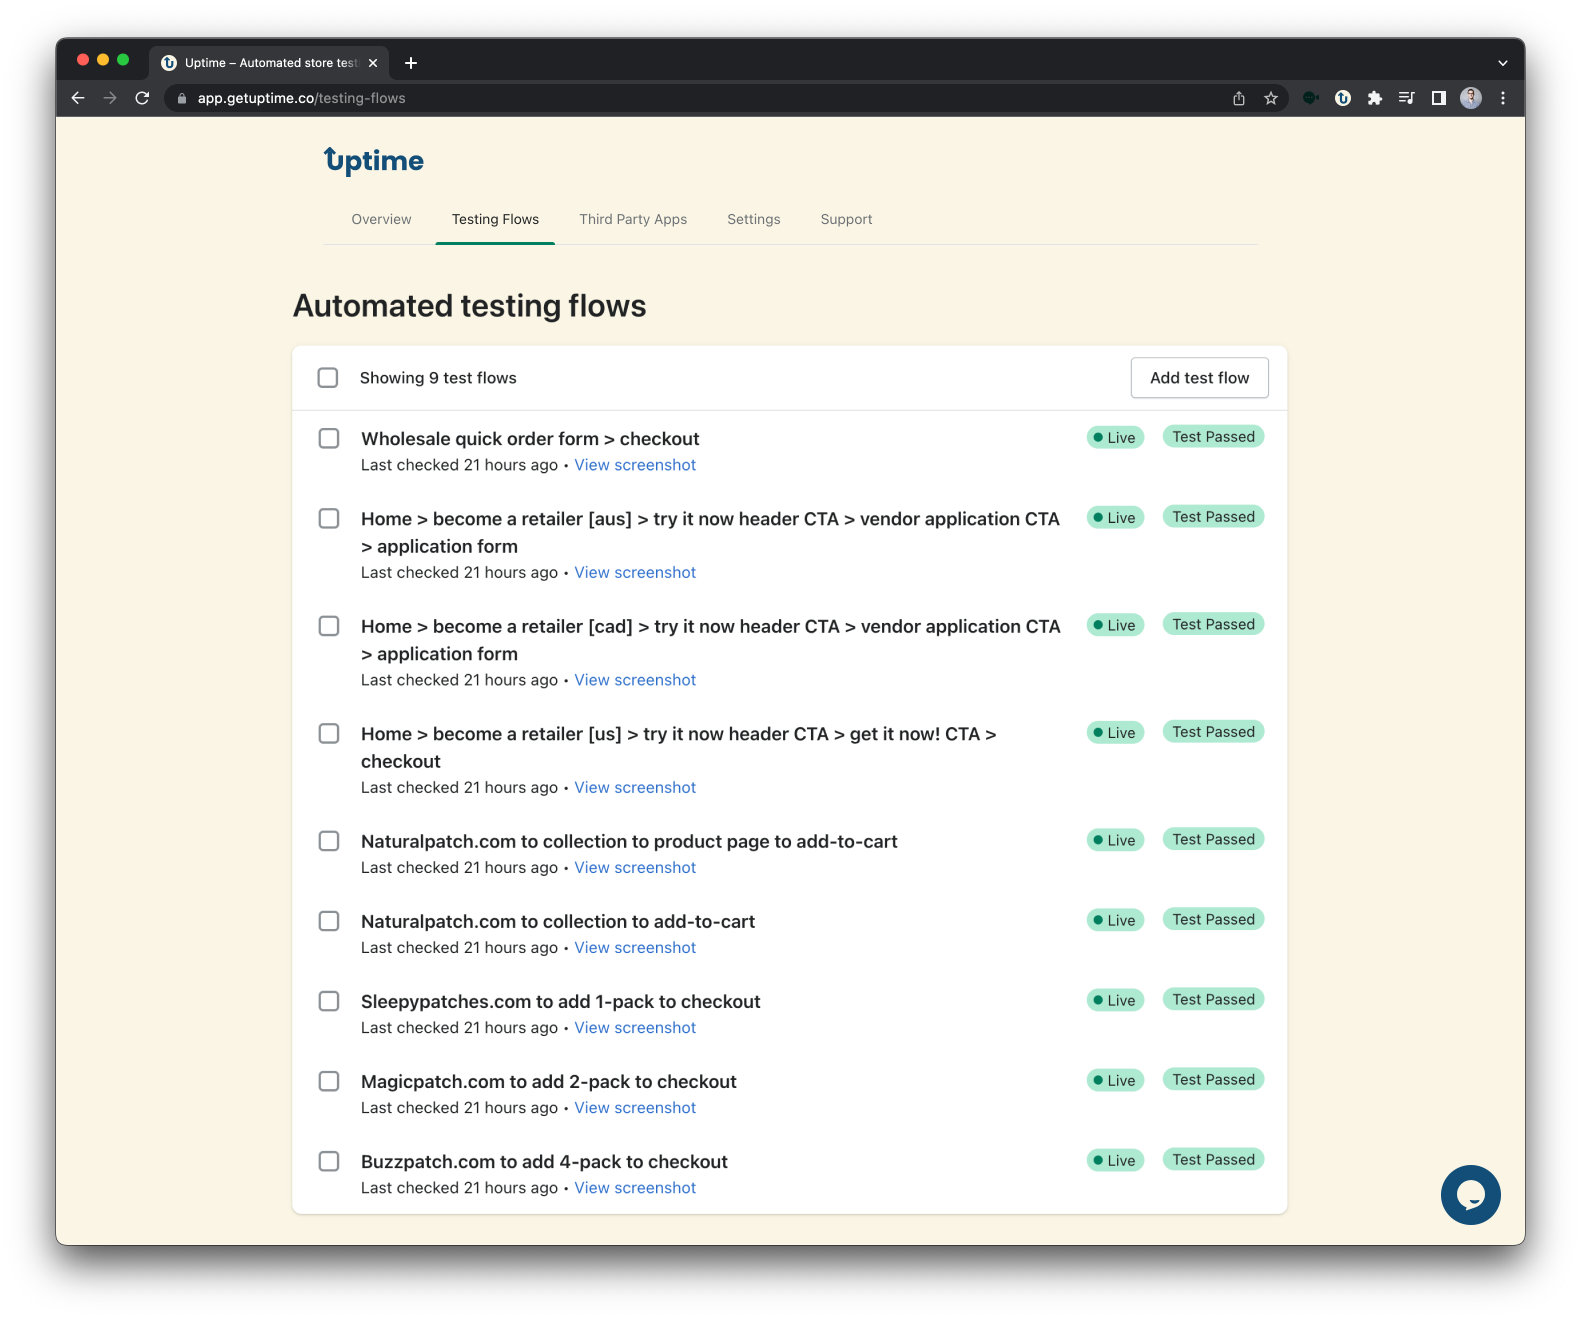Open the media controls icon

pyautogui.click(x=1407, y=98)
